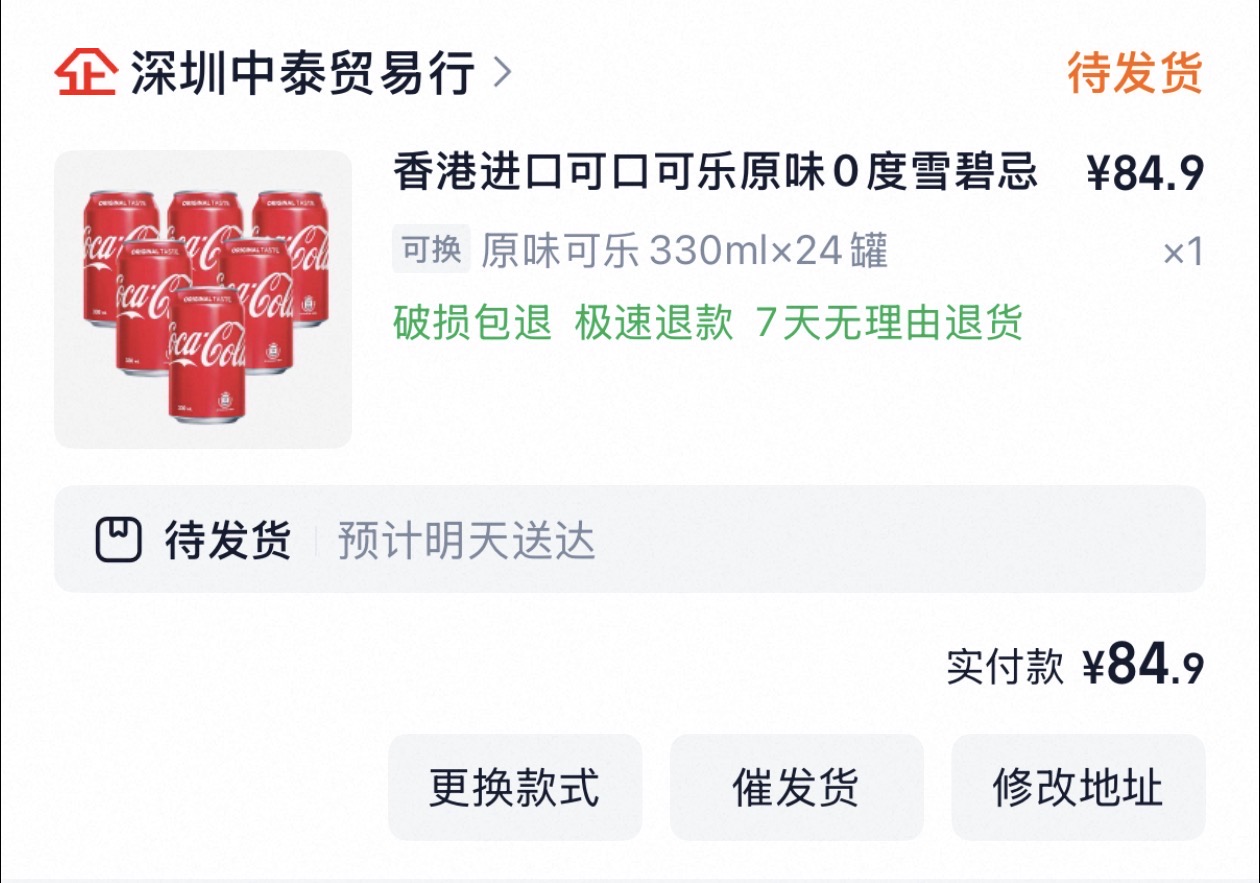Open the 香港进口可口可乐 product title
The image size is (1260, 883).
click(715, 173)
